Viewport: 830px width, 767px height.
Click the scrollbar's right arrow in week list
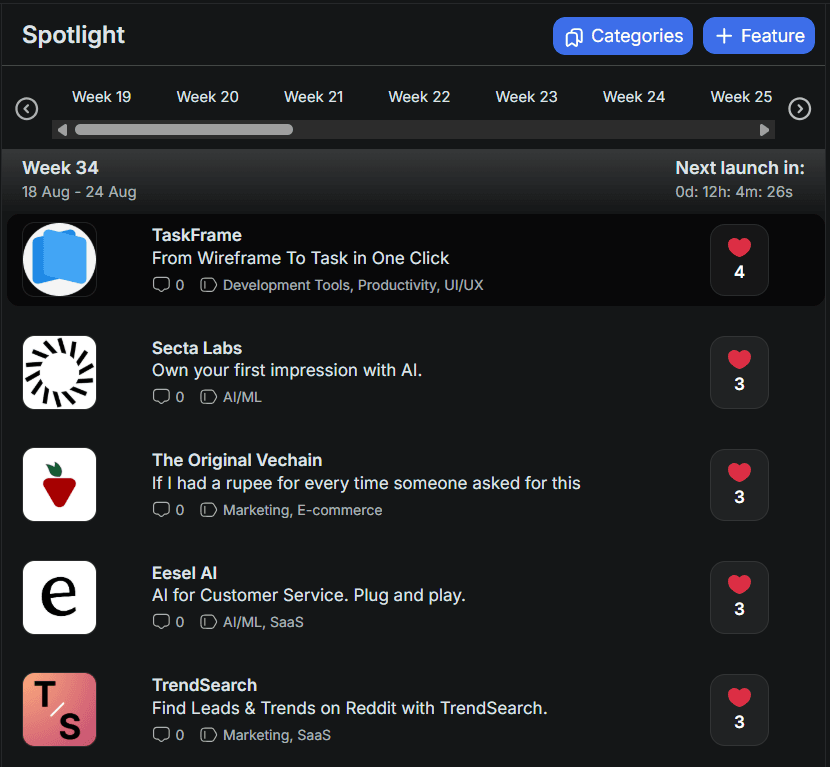[765, 129]
